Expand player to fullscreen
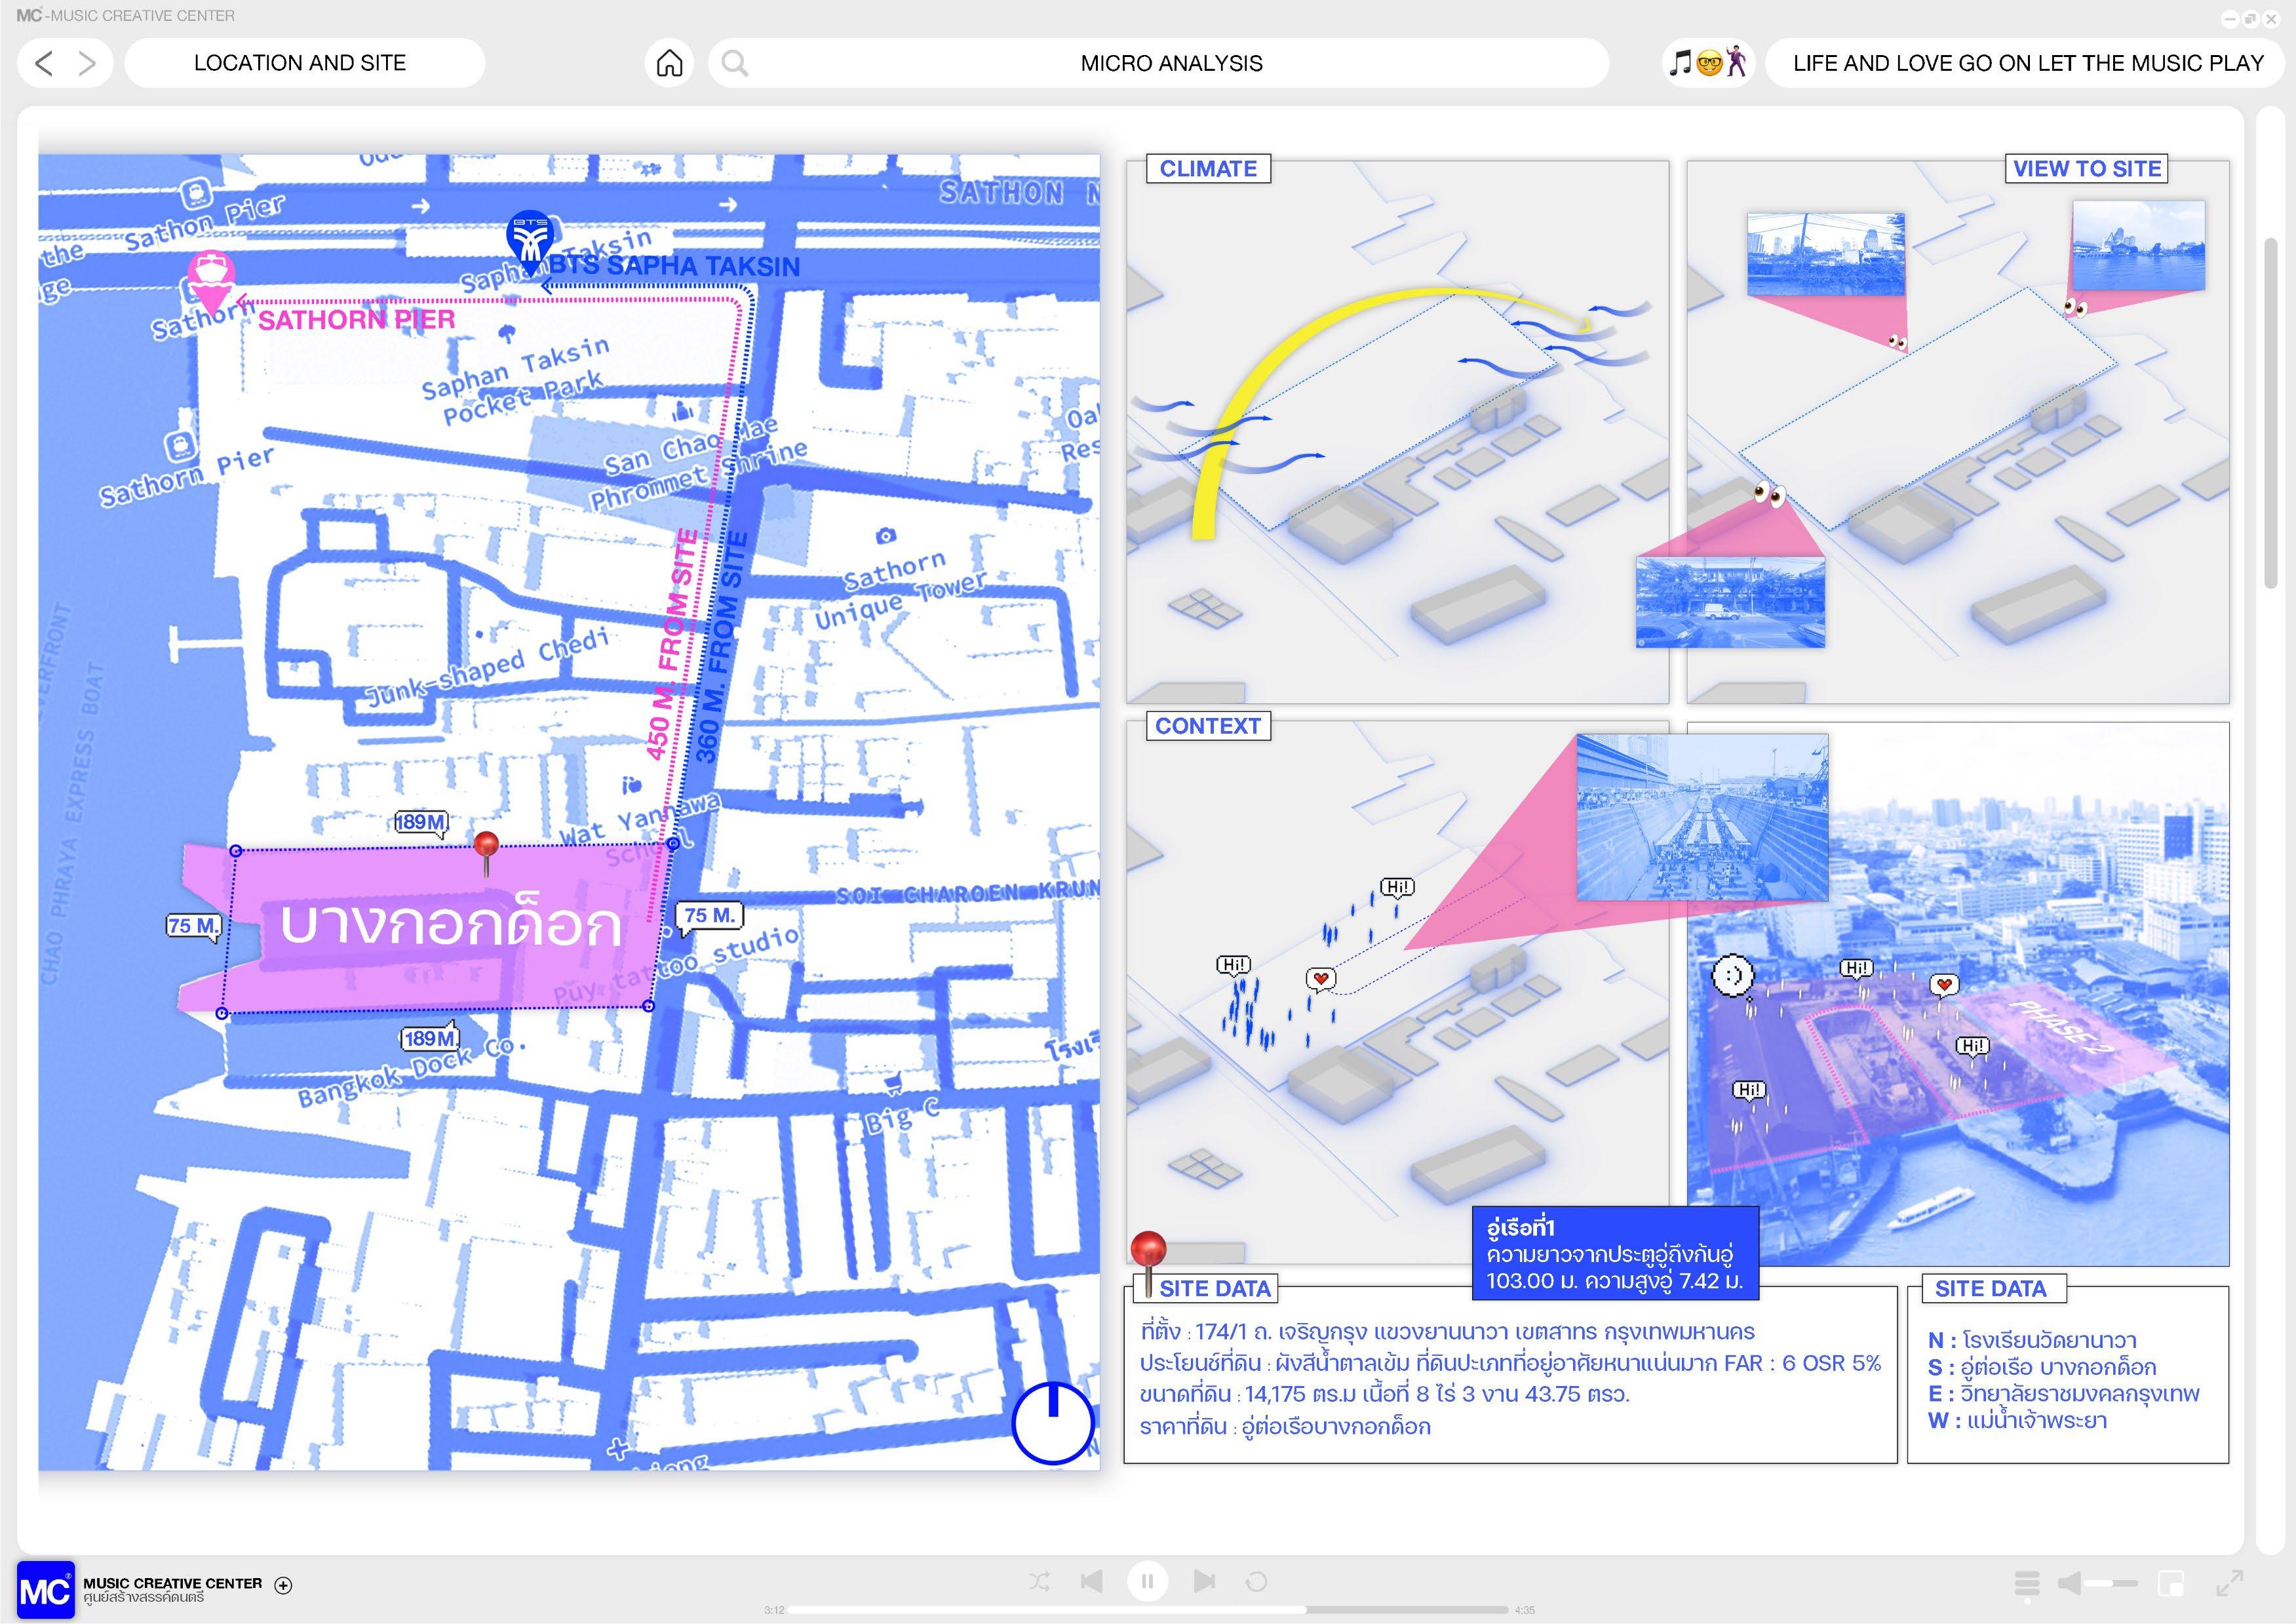The height and width of the screenshot is (1624, 2296). coord(2229,1583)
